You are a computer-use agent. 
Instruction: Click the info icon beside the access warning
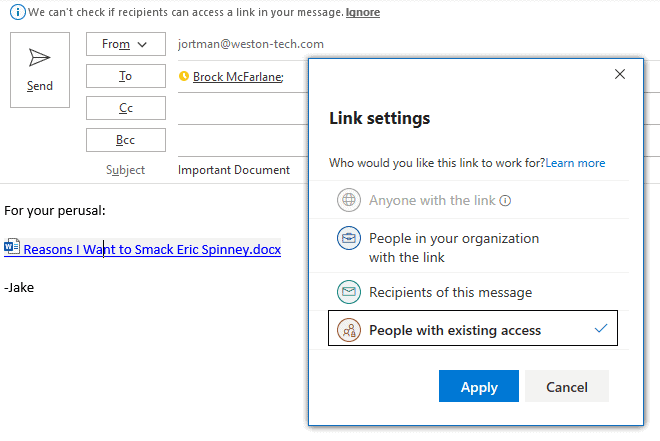[18, 12]
